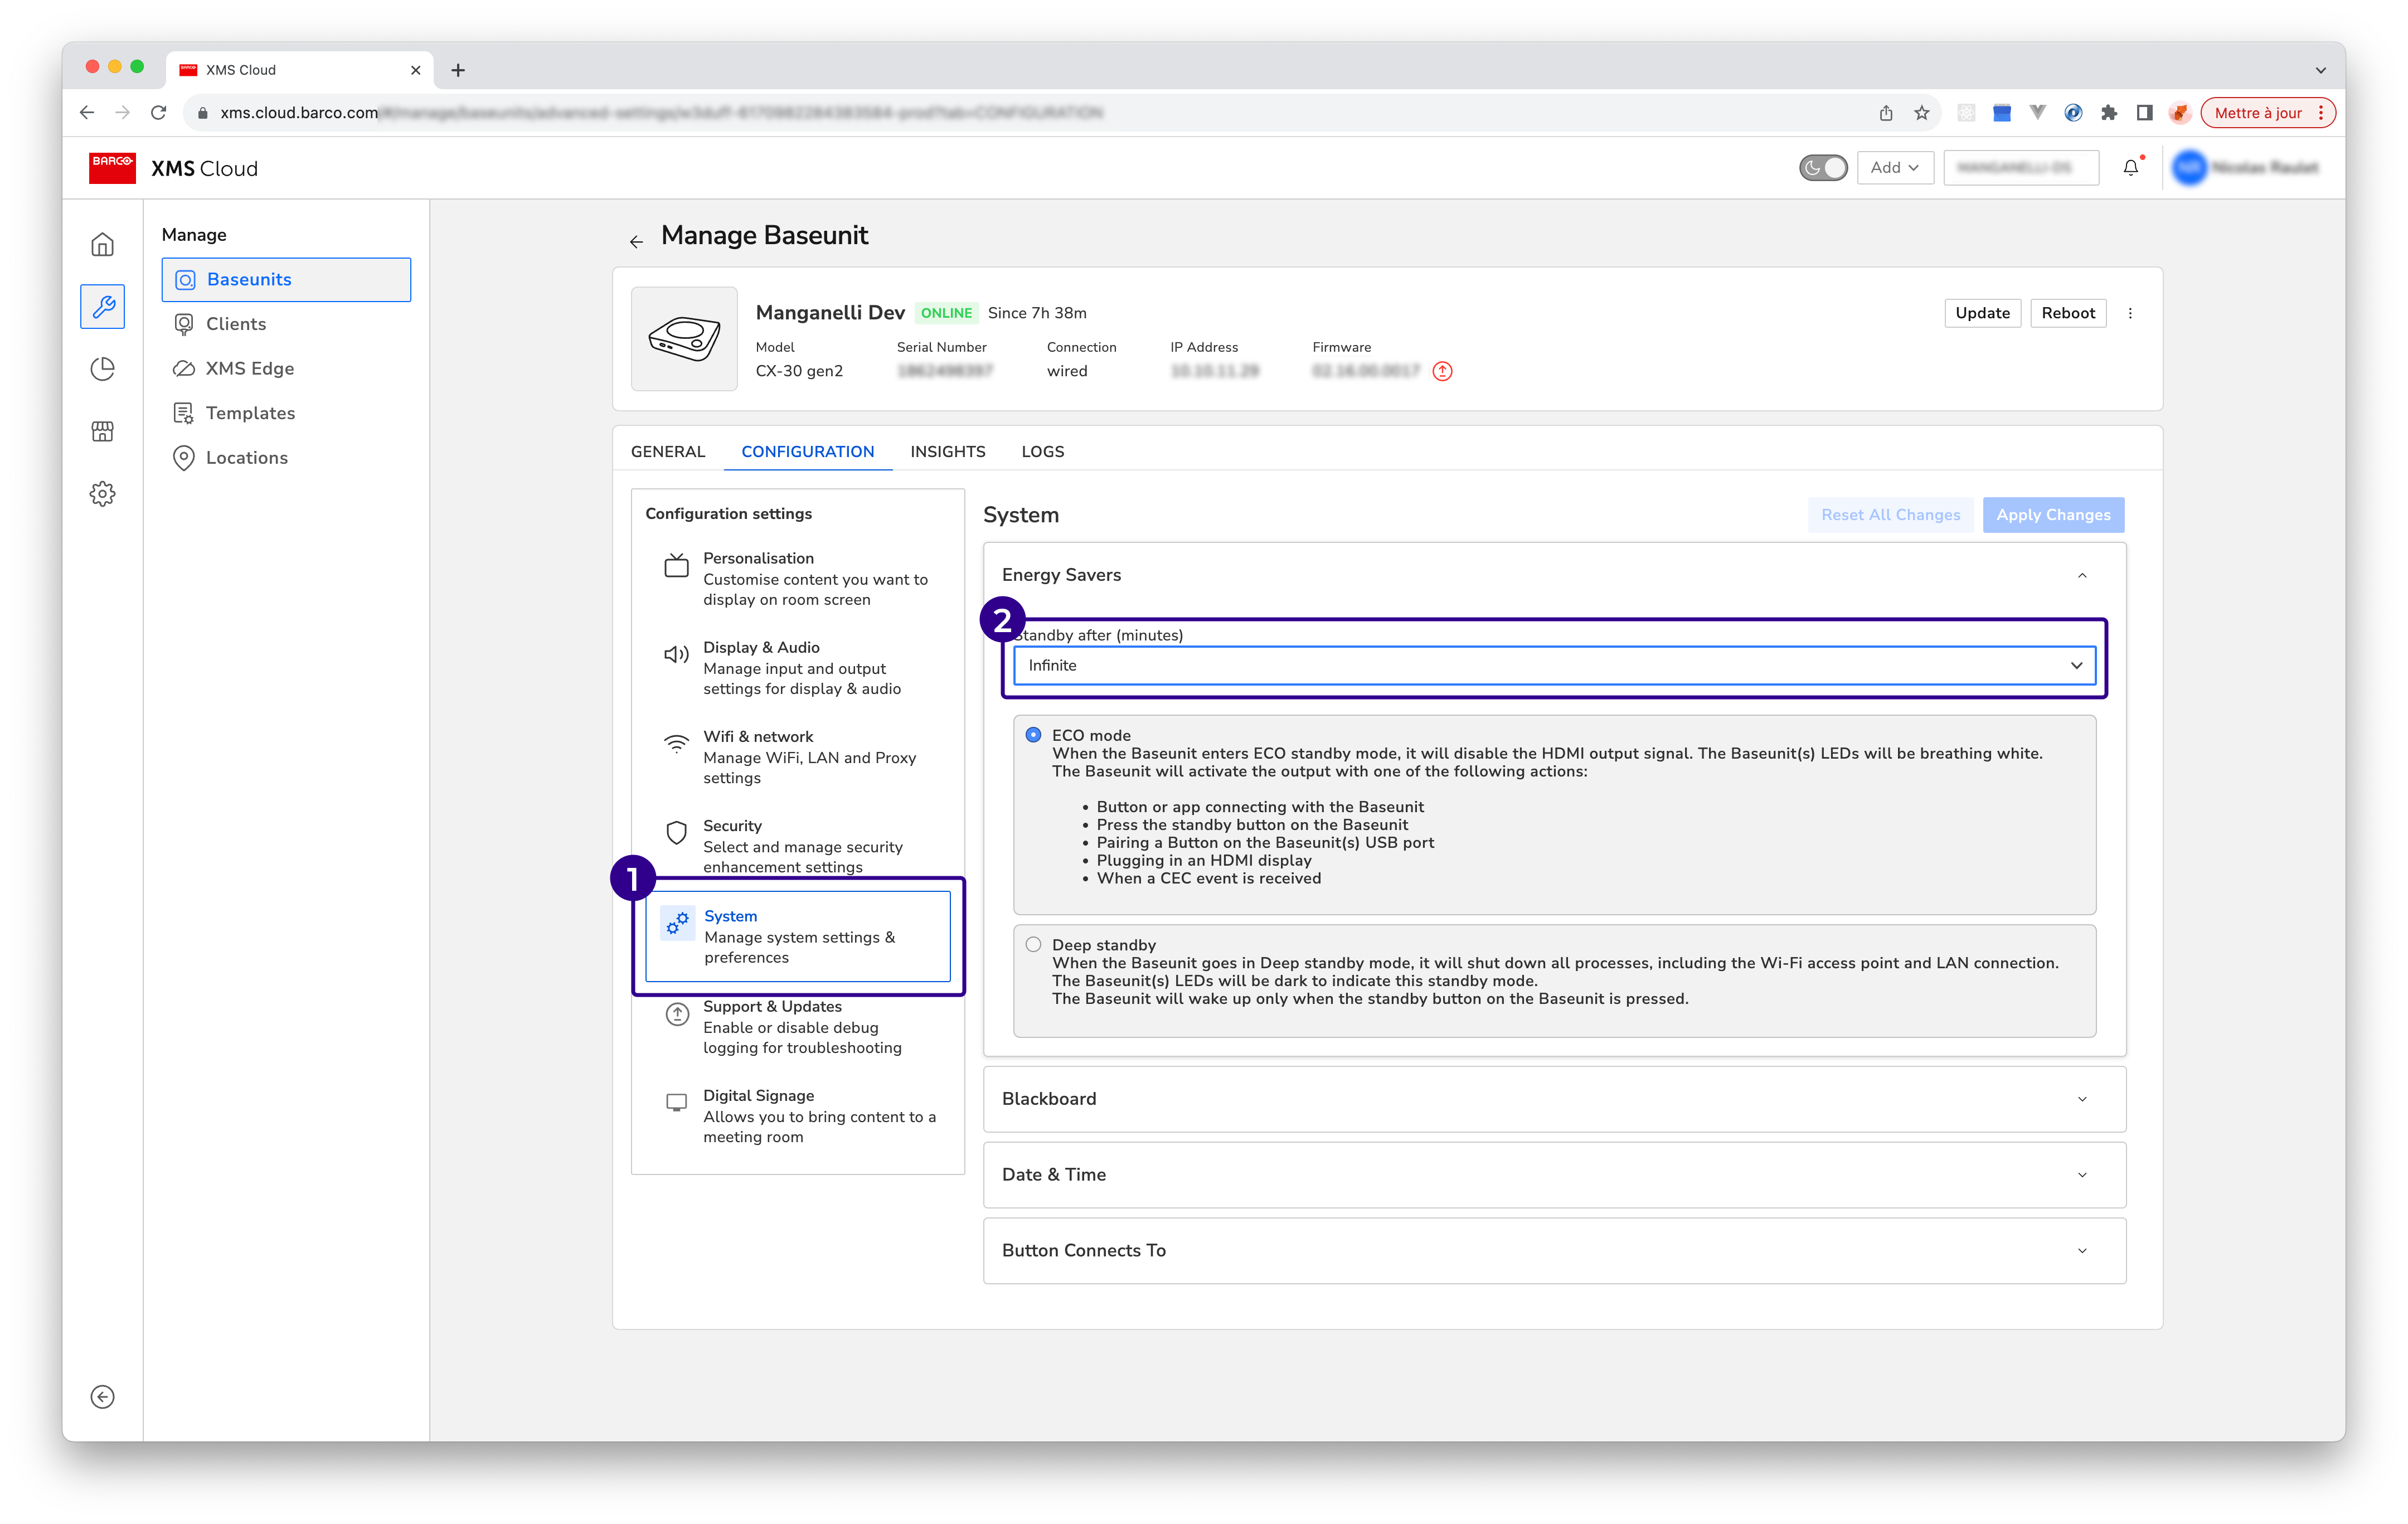Click the home icon in left sidebar
This screenshot has width=2408, height=1524.
(102, 245)
